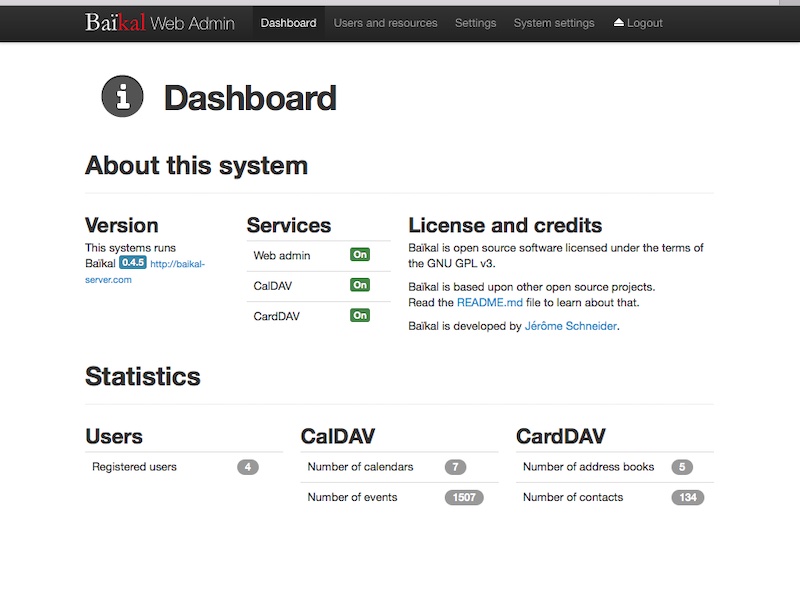The width and height of the screenshot is (800, 600).
Task: Open Users and resources menu item
Action: [385, 23]
